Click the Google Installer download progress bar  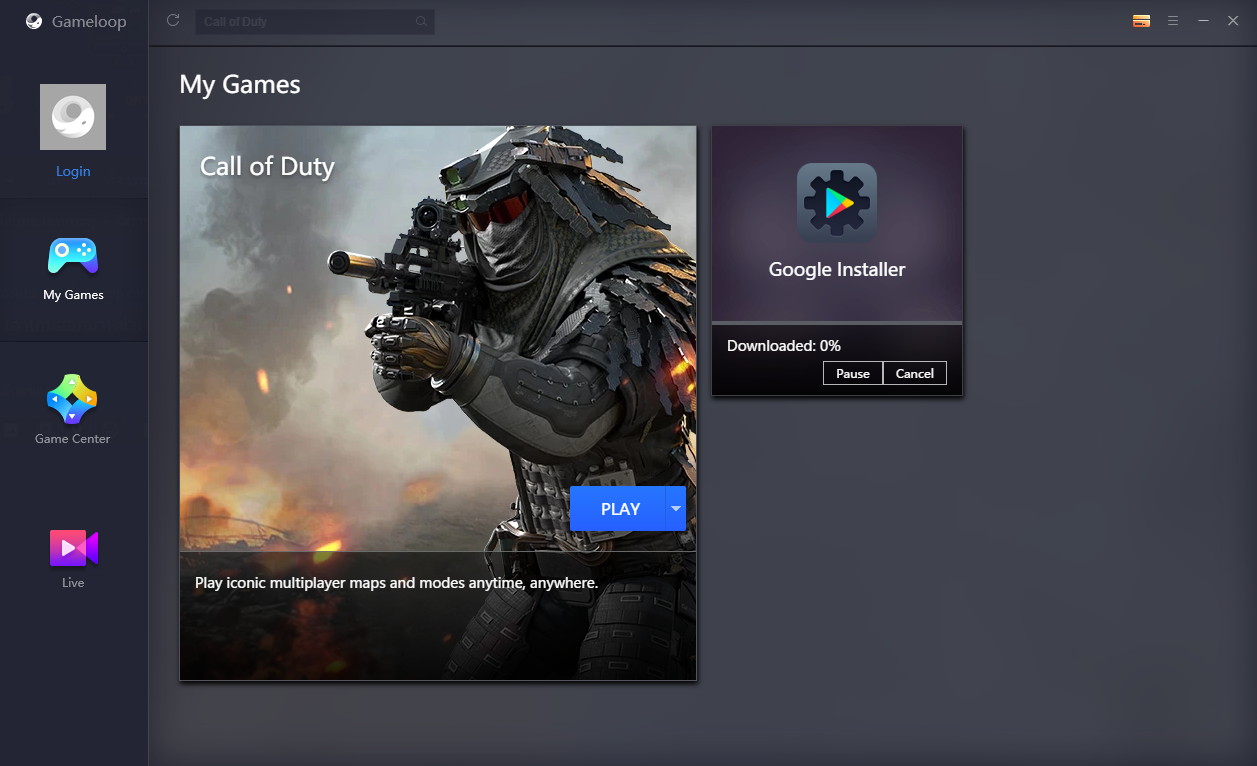tap(837, 323)
